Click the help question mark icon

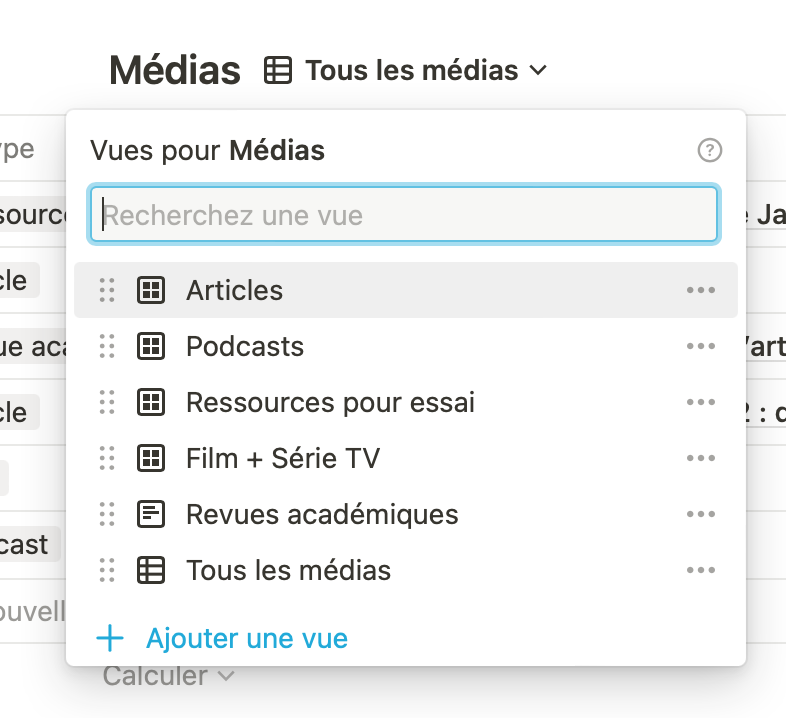click(709, 150)
